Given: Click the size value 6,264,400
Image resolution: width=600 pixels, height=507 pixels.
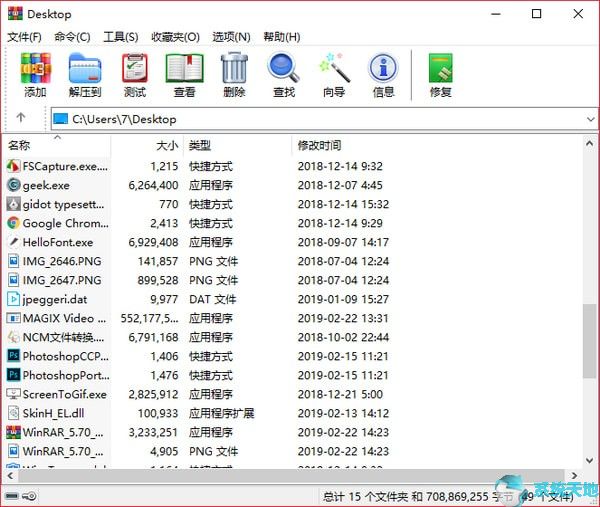Looking at the screenshot, I should click(x=153, y=185).
